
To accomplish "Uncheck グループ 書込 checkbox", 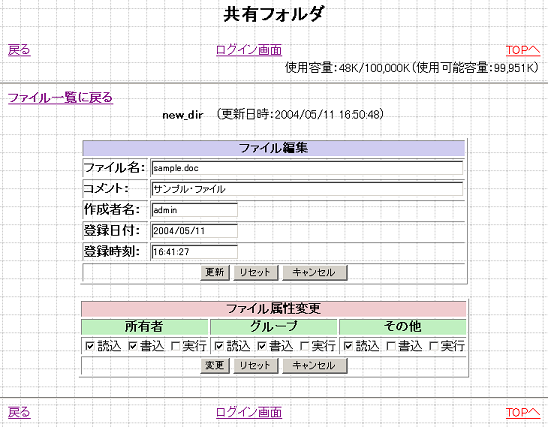I will pos(261,346).
